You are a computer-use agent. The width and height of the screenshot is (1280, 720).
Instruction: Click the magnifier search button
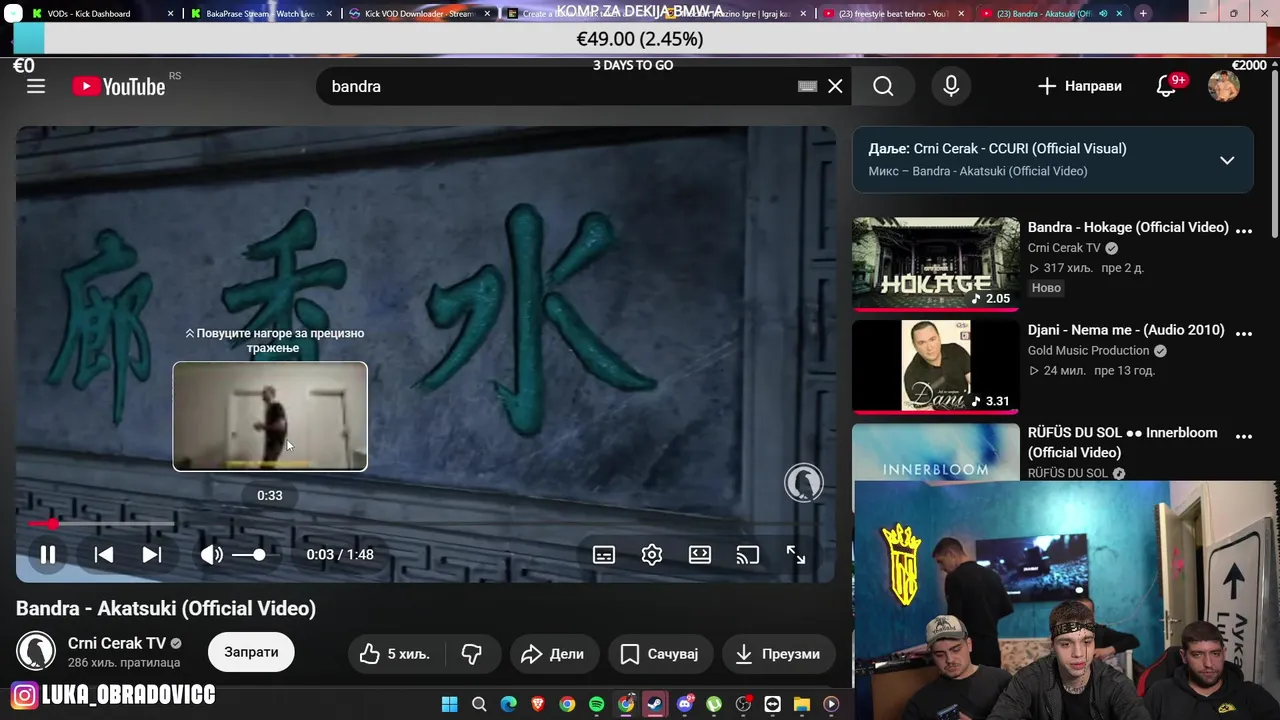point(883,86)
